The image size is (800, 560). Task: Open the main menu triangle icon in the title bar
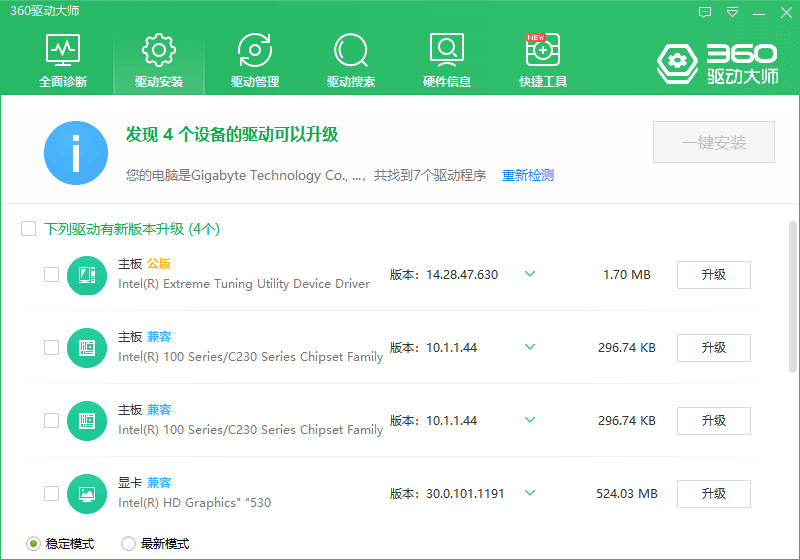[733, 12]
